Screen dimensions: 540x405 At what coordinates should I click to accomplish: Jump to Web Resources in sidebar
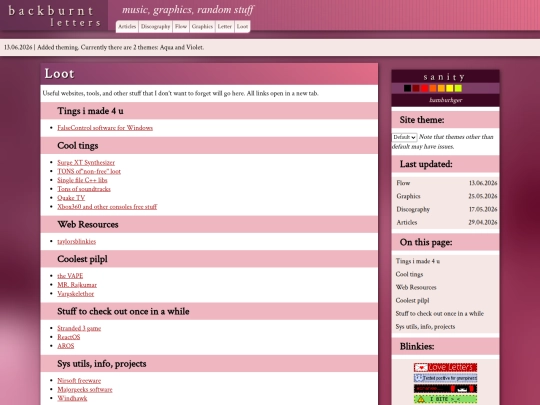coord(416,288)
